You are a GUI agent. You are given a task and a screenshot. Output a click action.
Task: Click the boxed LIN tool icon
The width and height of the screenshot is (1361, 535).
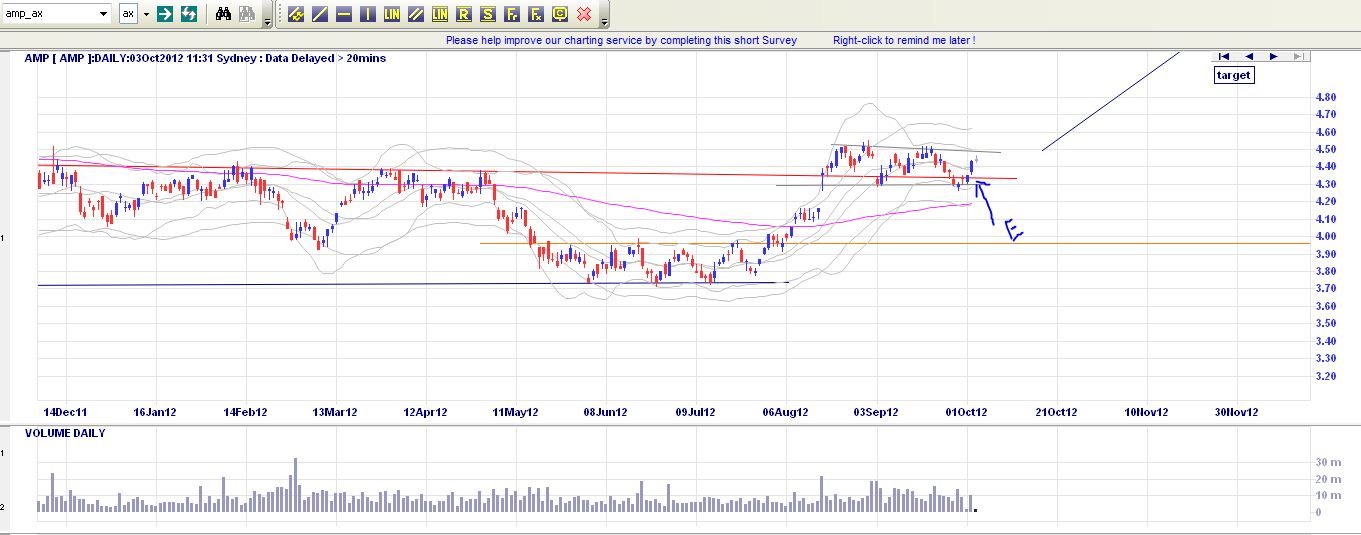click(x=440, y=14)
